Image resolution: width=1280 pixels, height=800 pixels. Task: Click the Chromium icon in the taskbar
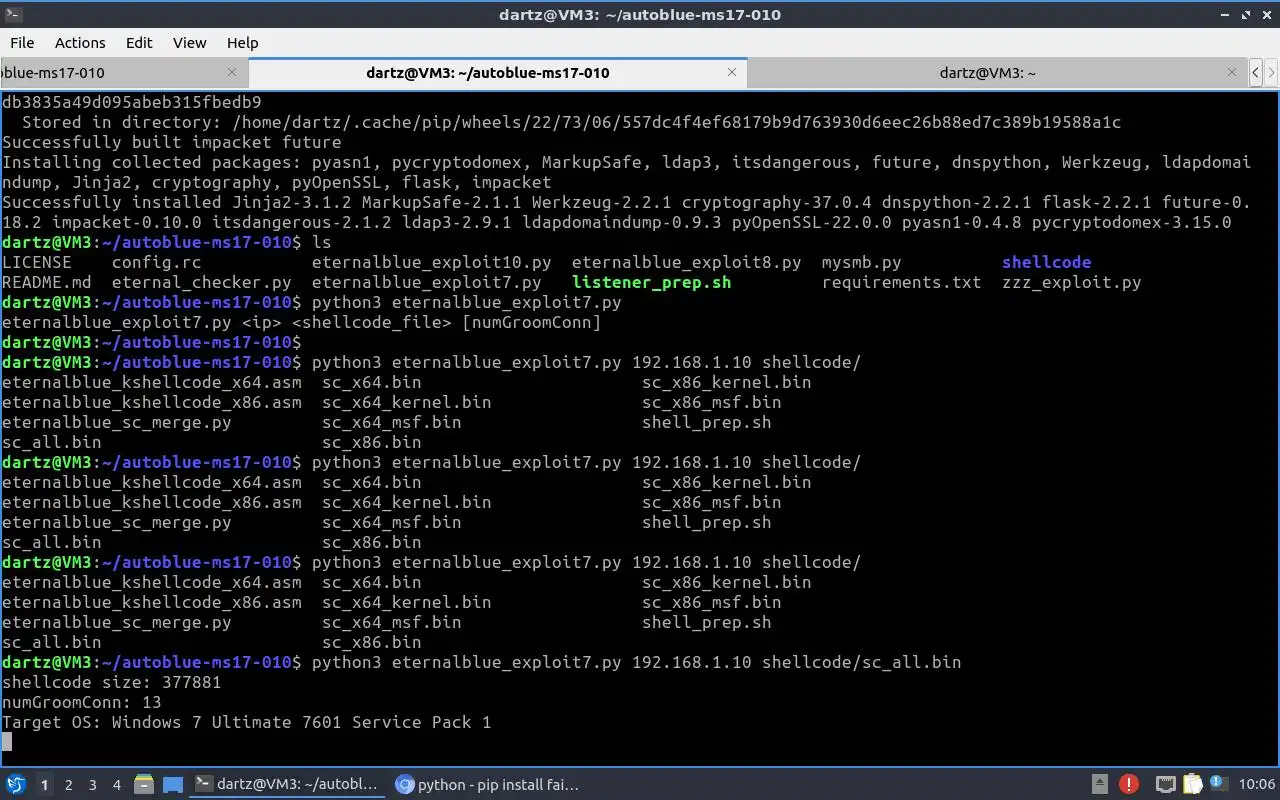click(404, 785)
